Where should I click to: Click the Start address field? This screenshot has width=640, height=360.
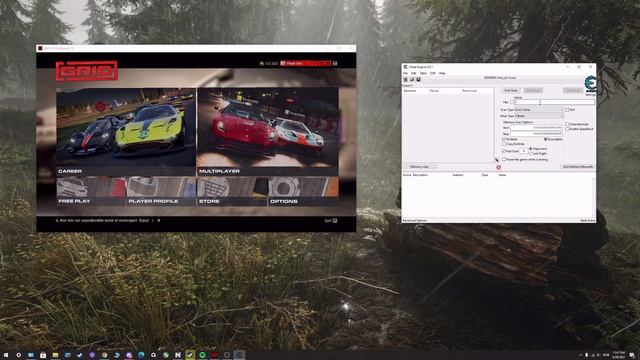pos(536,128)
